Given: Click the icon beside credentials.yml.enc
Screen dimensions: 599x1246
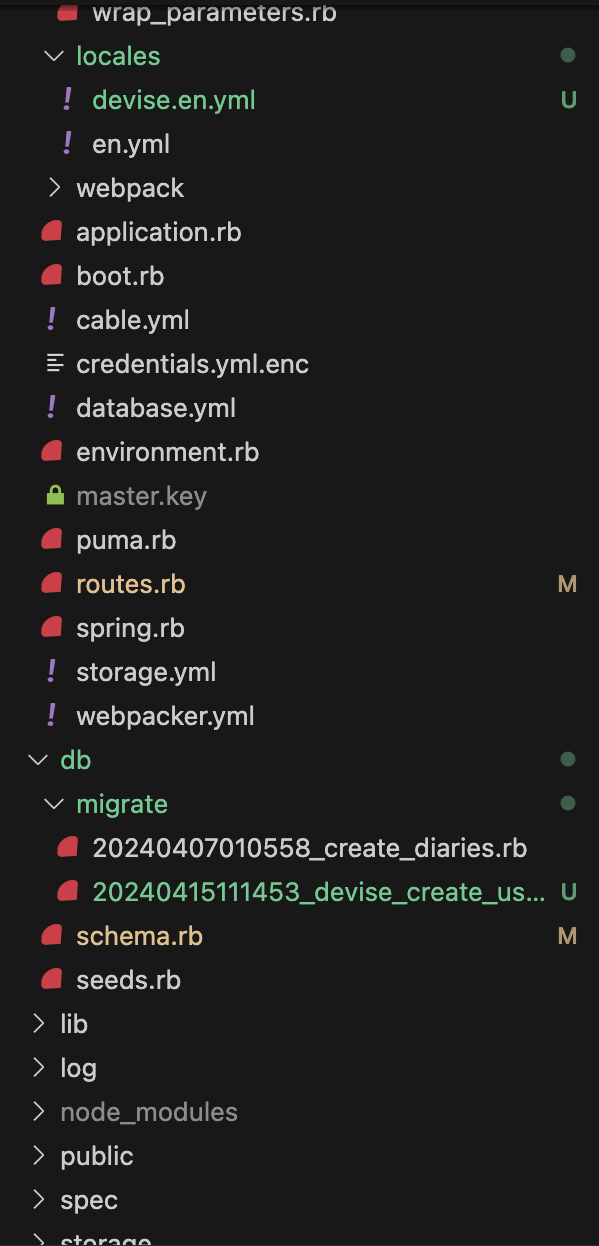Looking at the screenshot, I should (x=51, y=363).
